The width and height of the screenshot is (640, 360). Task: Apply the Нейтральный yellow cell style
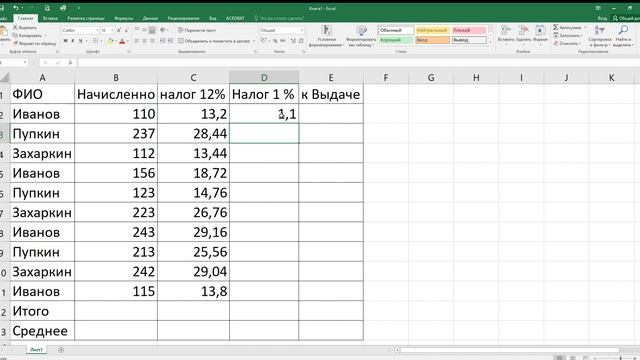(432, 30)
